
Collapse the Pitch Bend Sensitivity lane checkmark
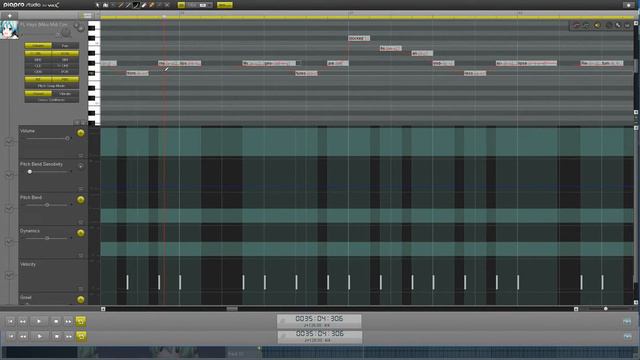tap(9, 175)
